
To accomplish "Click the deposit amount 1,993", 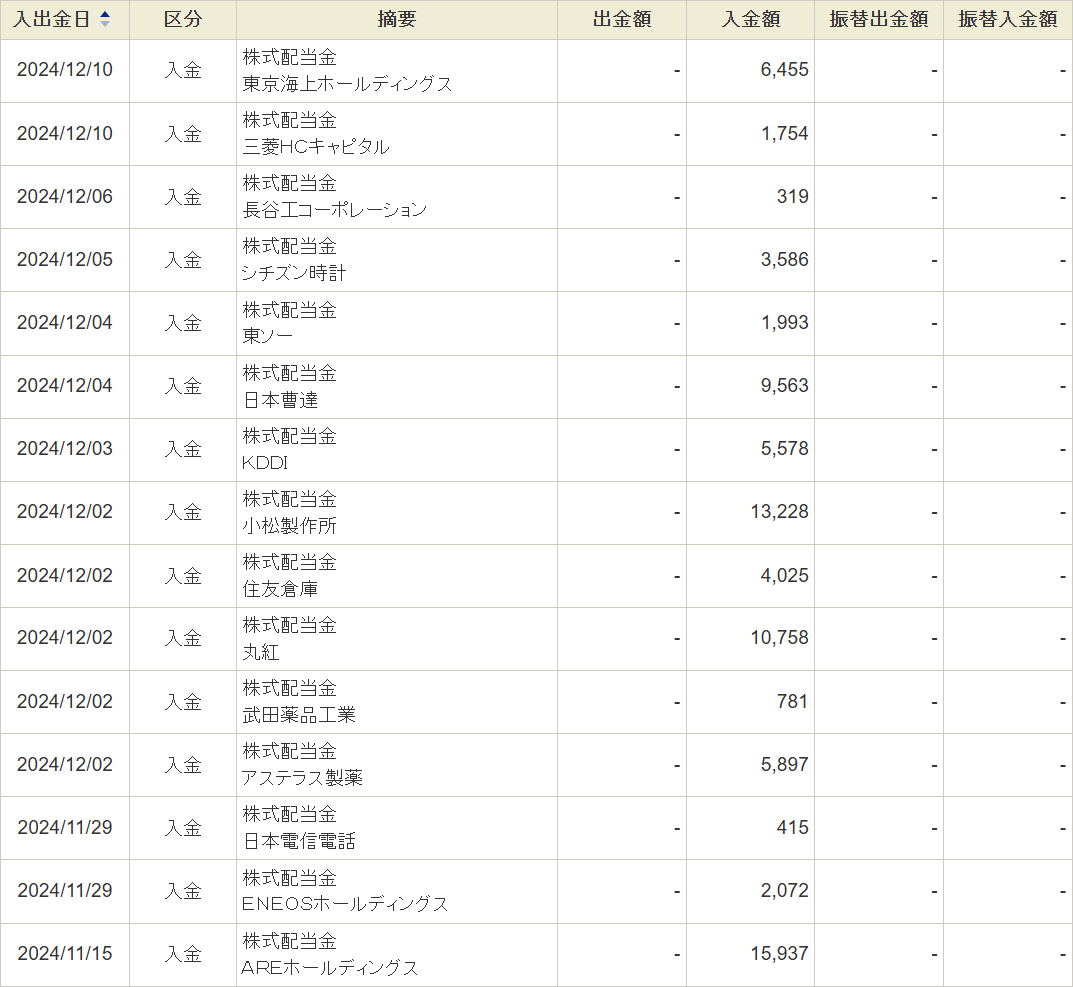I will [784, 322].
